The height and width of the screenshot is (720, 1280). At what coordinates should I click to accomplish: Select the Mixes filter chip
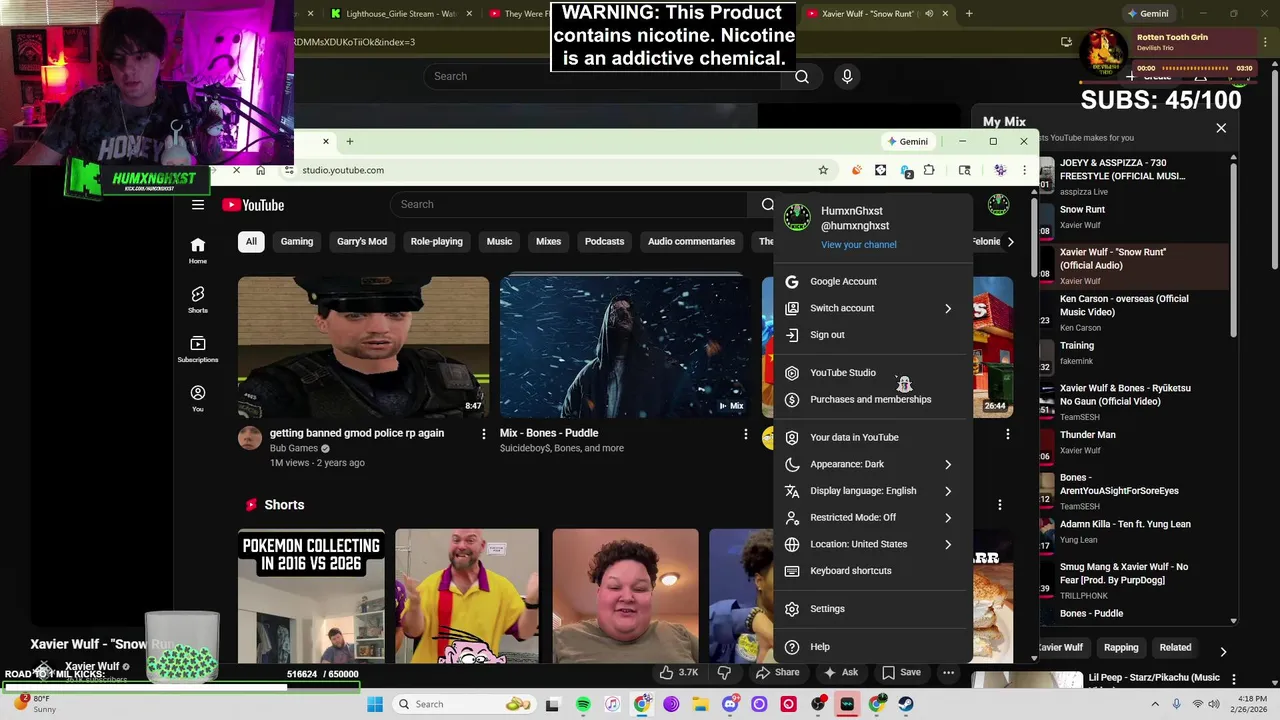(x=548, y=241)
